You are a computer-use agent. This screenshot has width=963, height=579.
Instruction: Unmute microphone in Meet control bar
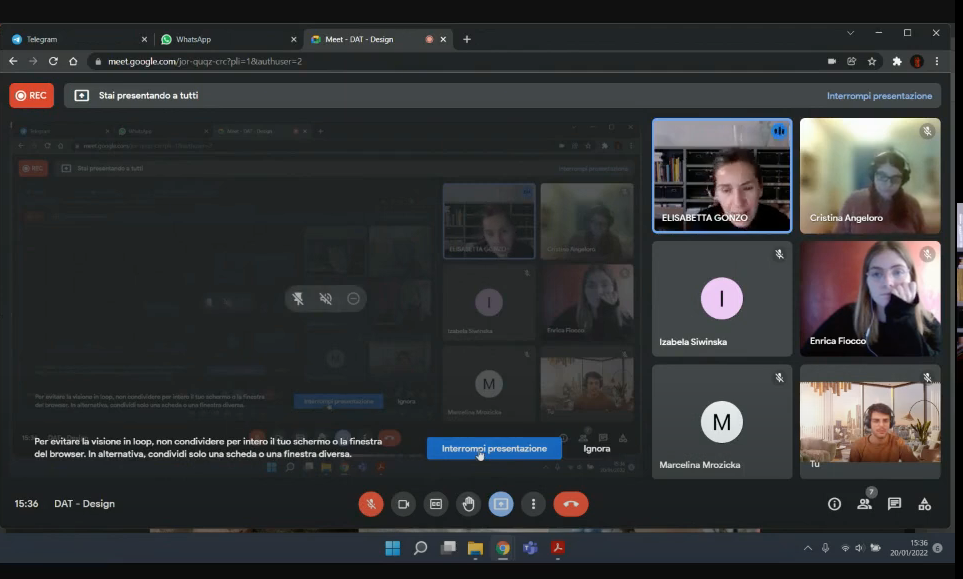[371, 504]
